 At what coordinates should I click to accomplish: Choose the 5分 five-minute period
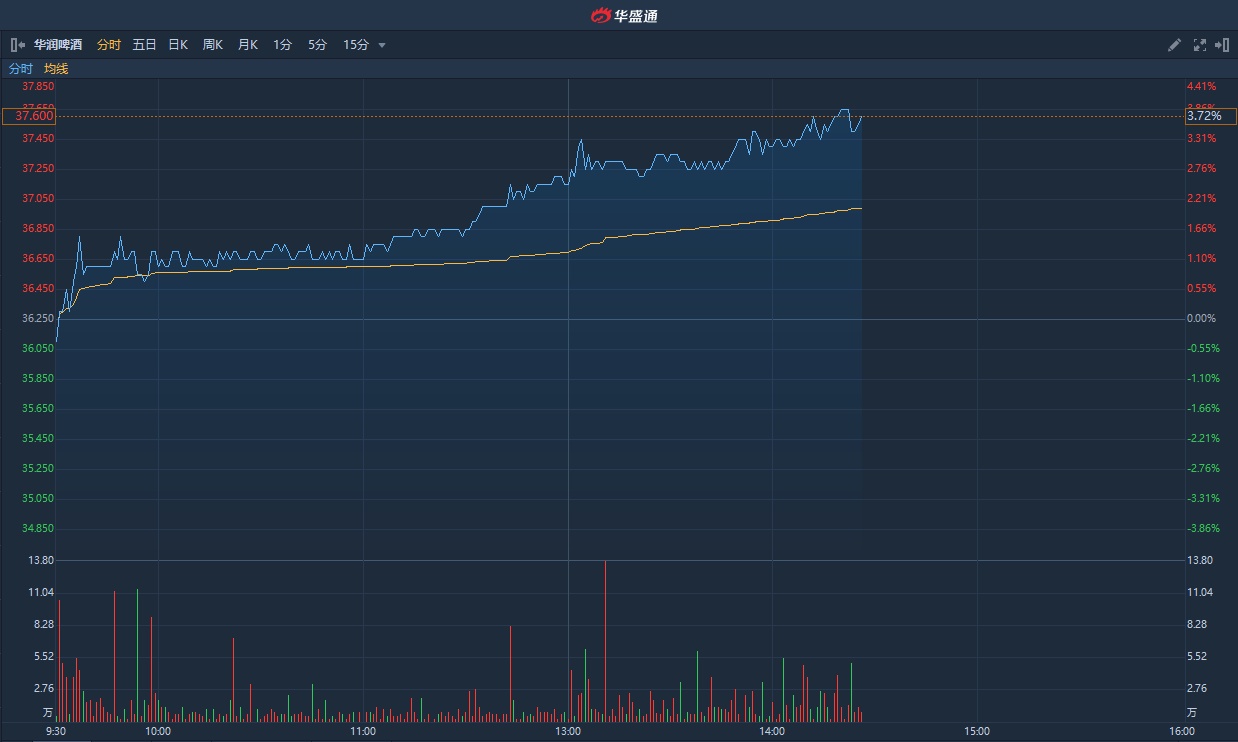tap(317, 45)
